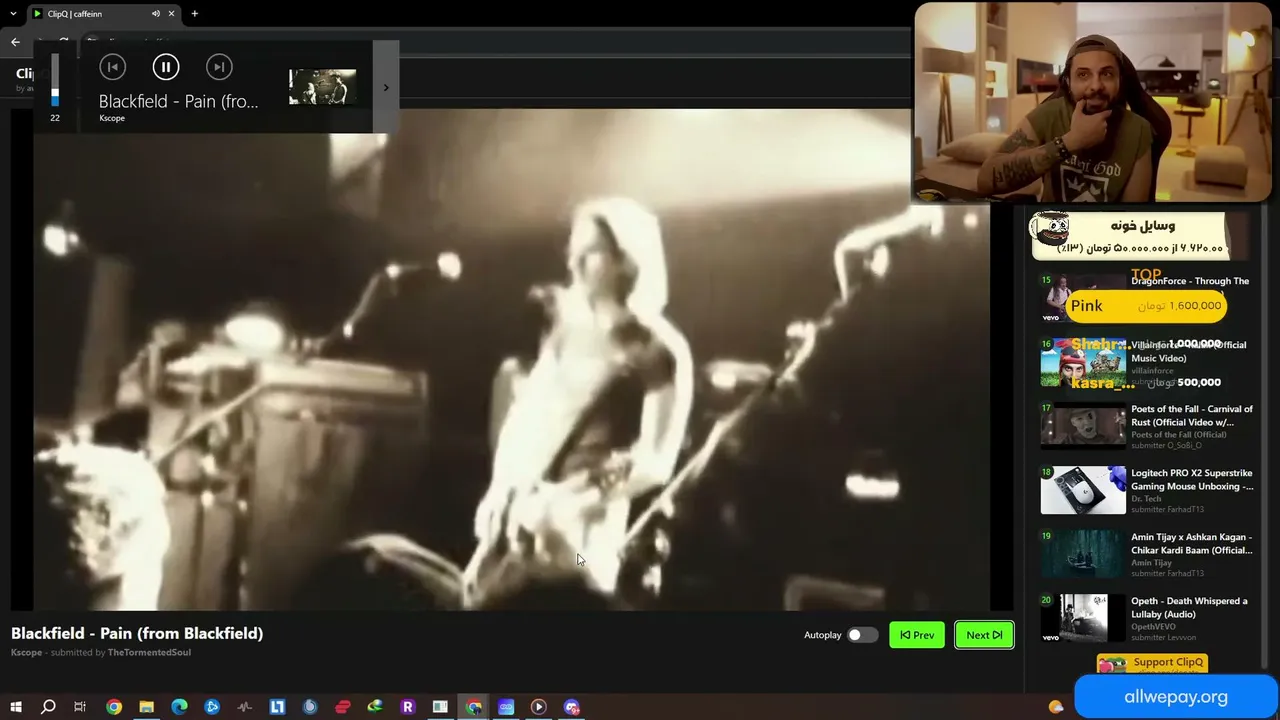Mute the ClipQ browser tab audio
1280x720 pixels.
[156, 14]
